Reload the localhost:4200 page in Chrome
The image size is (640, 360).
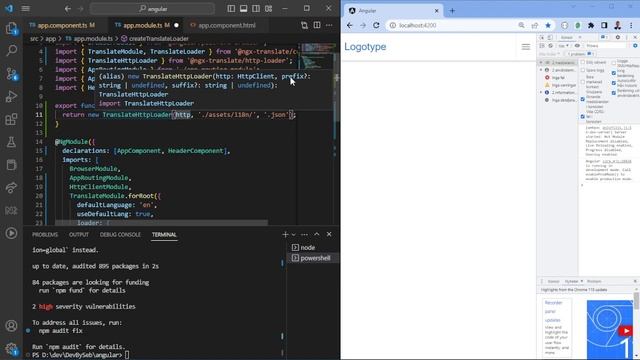point(376,25)
